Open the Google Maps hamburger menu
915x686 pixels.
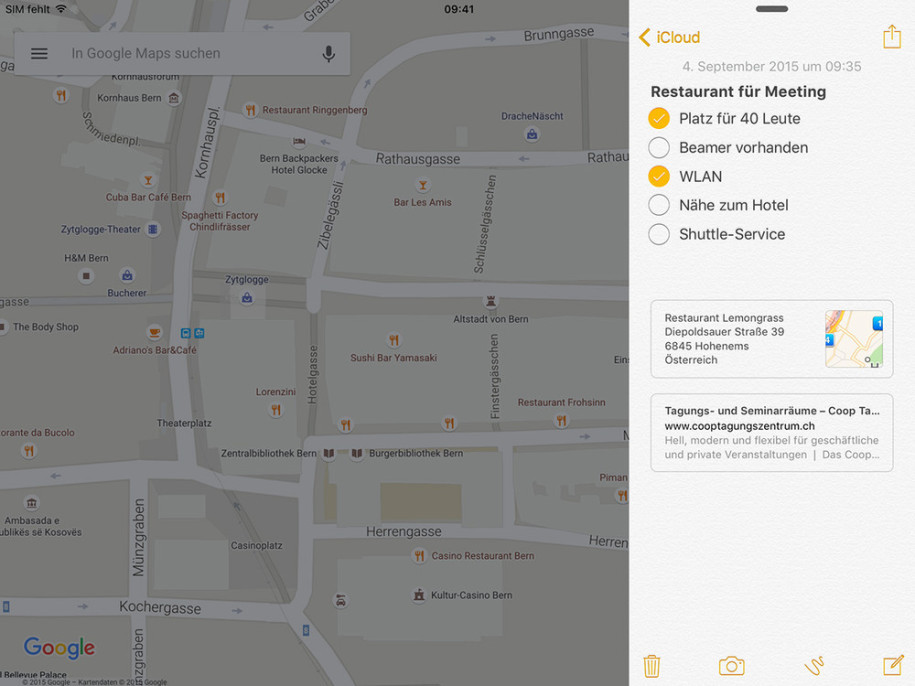(39, 54)
